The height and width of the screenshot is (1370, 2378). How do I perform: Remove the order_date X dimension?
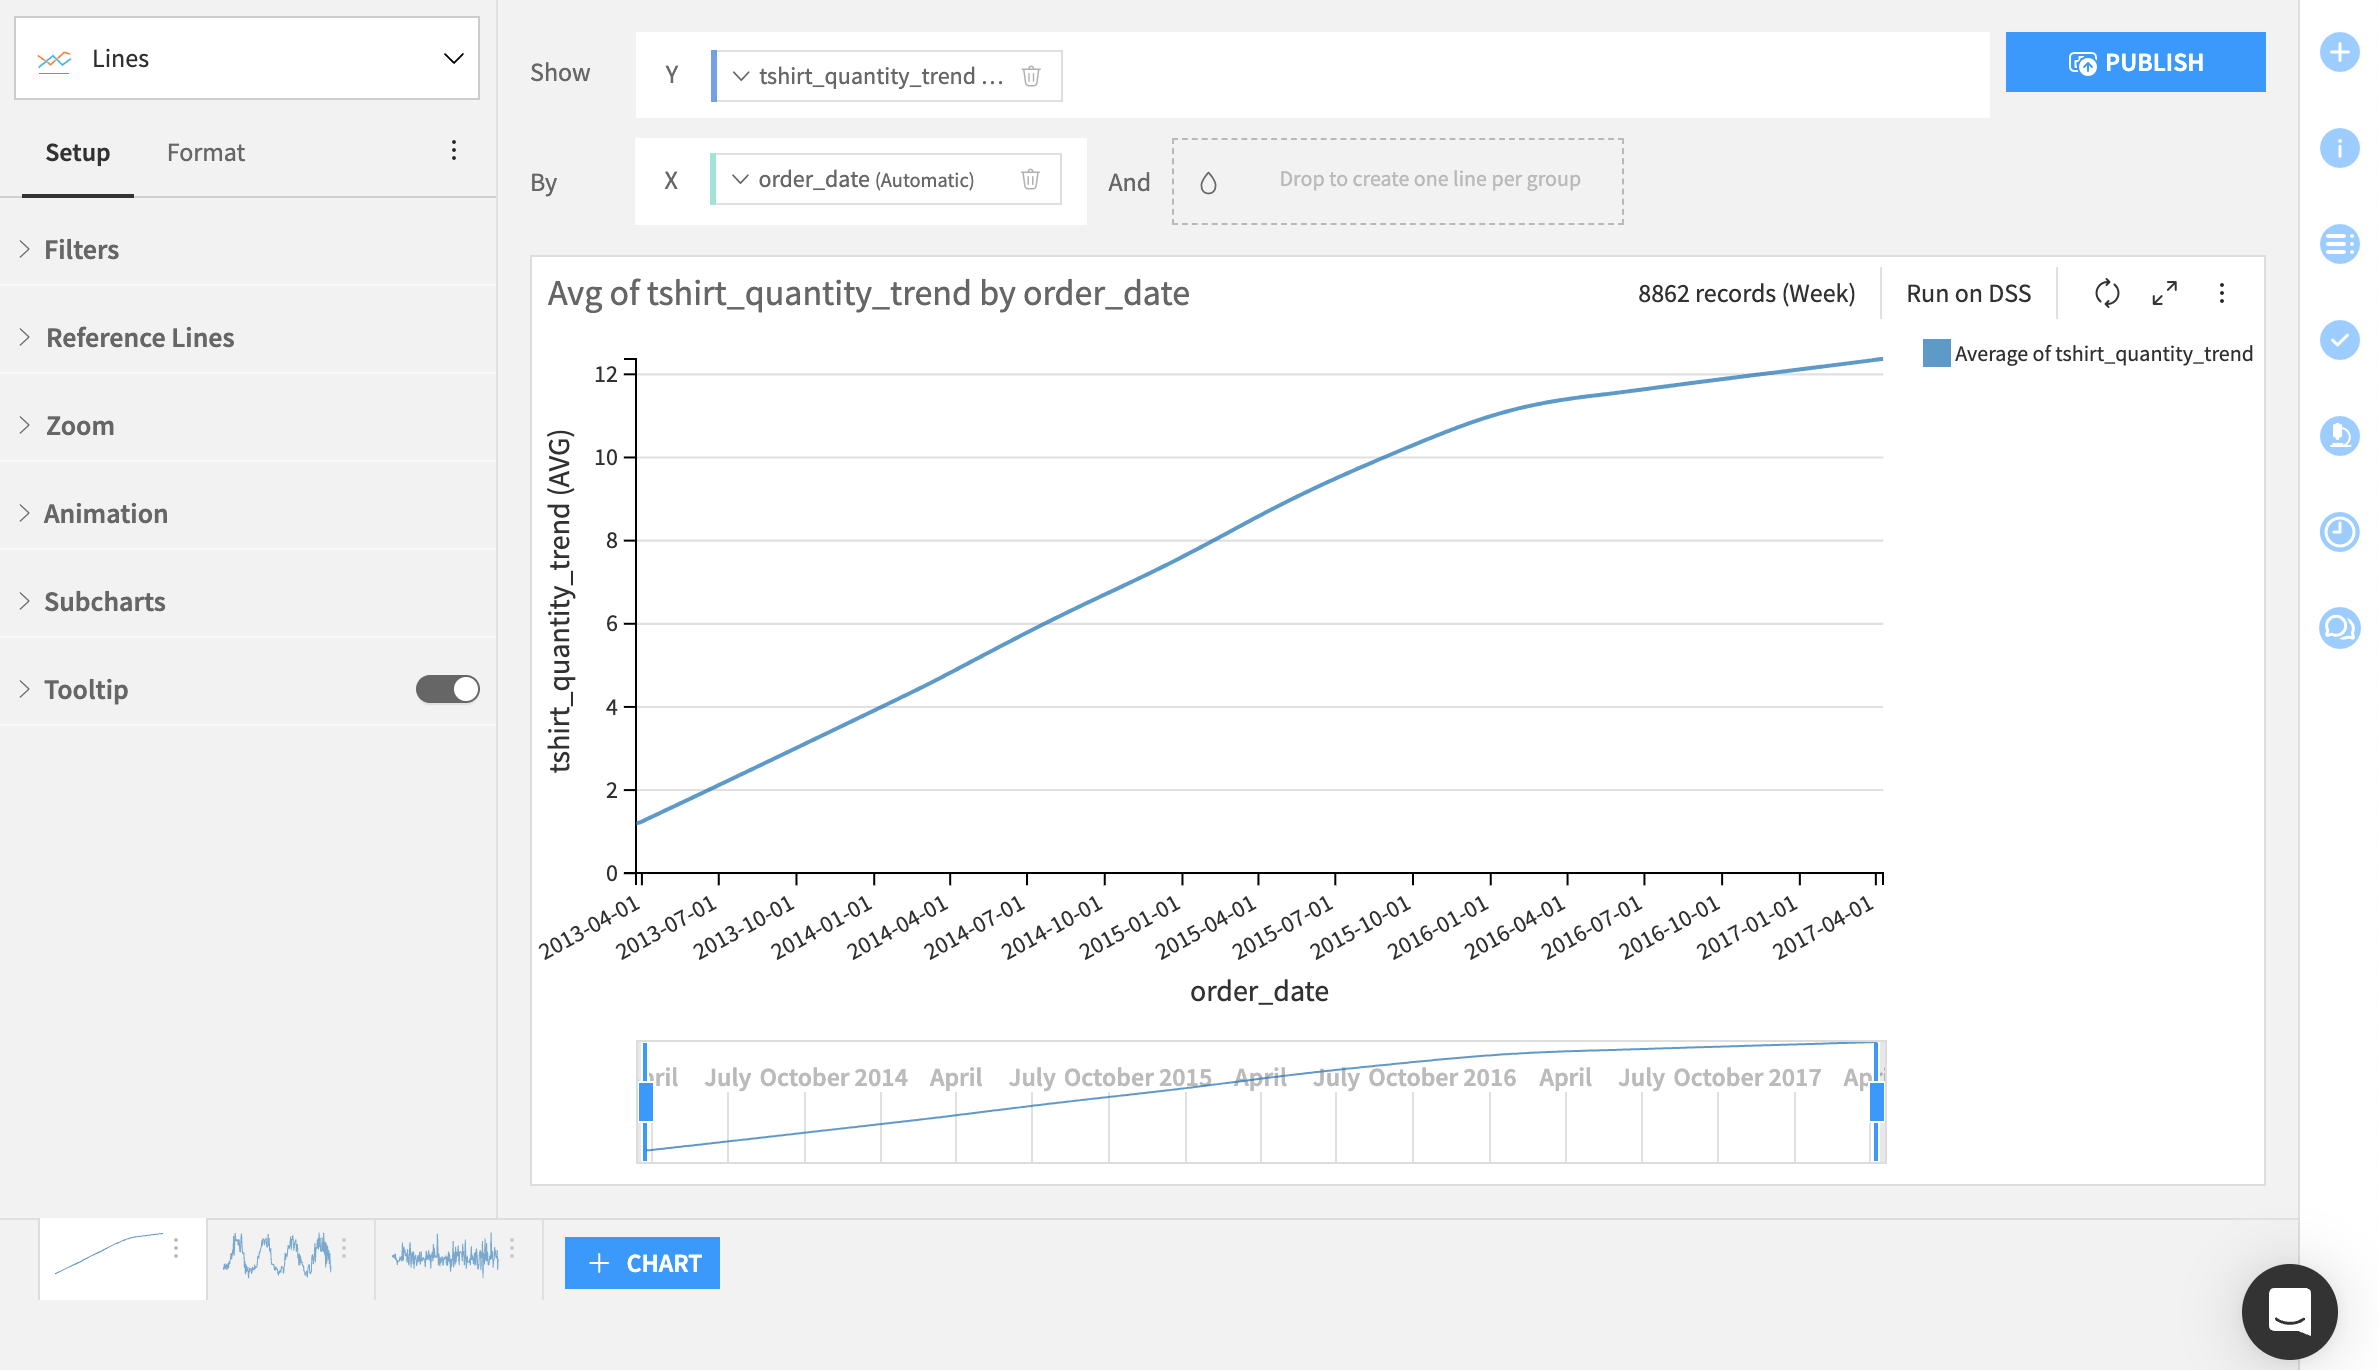(x=1031, y=179)
